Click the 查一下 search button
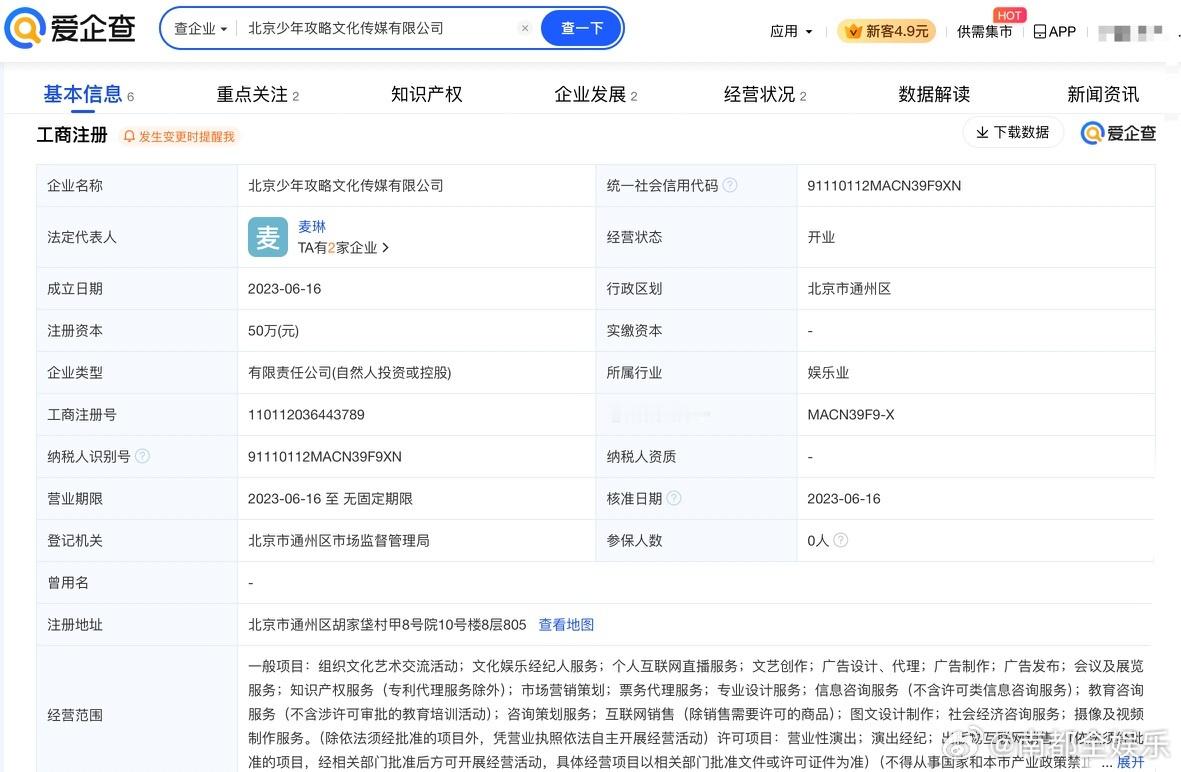 tap(581, 28)
